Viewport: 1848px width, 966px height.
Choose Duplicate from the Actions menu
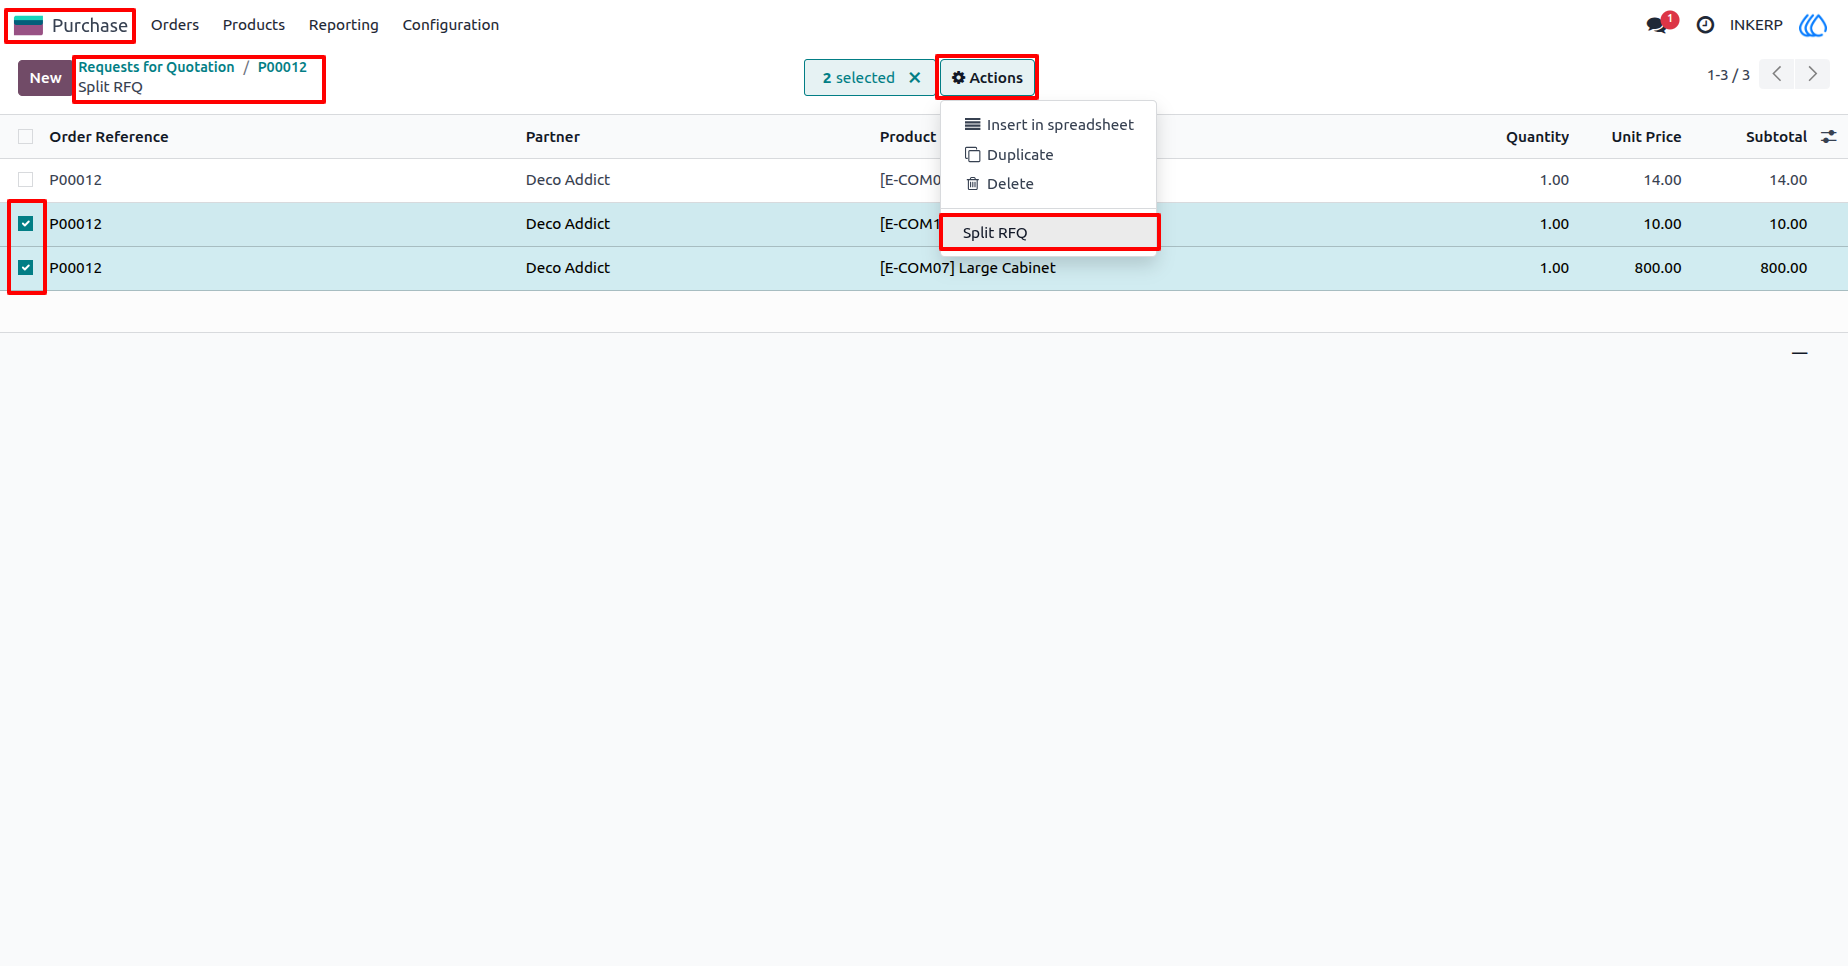tap(1049, 155)
